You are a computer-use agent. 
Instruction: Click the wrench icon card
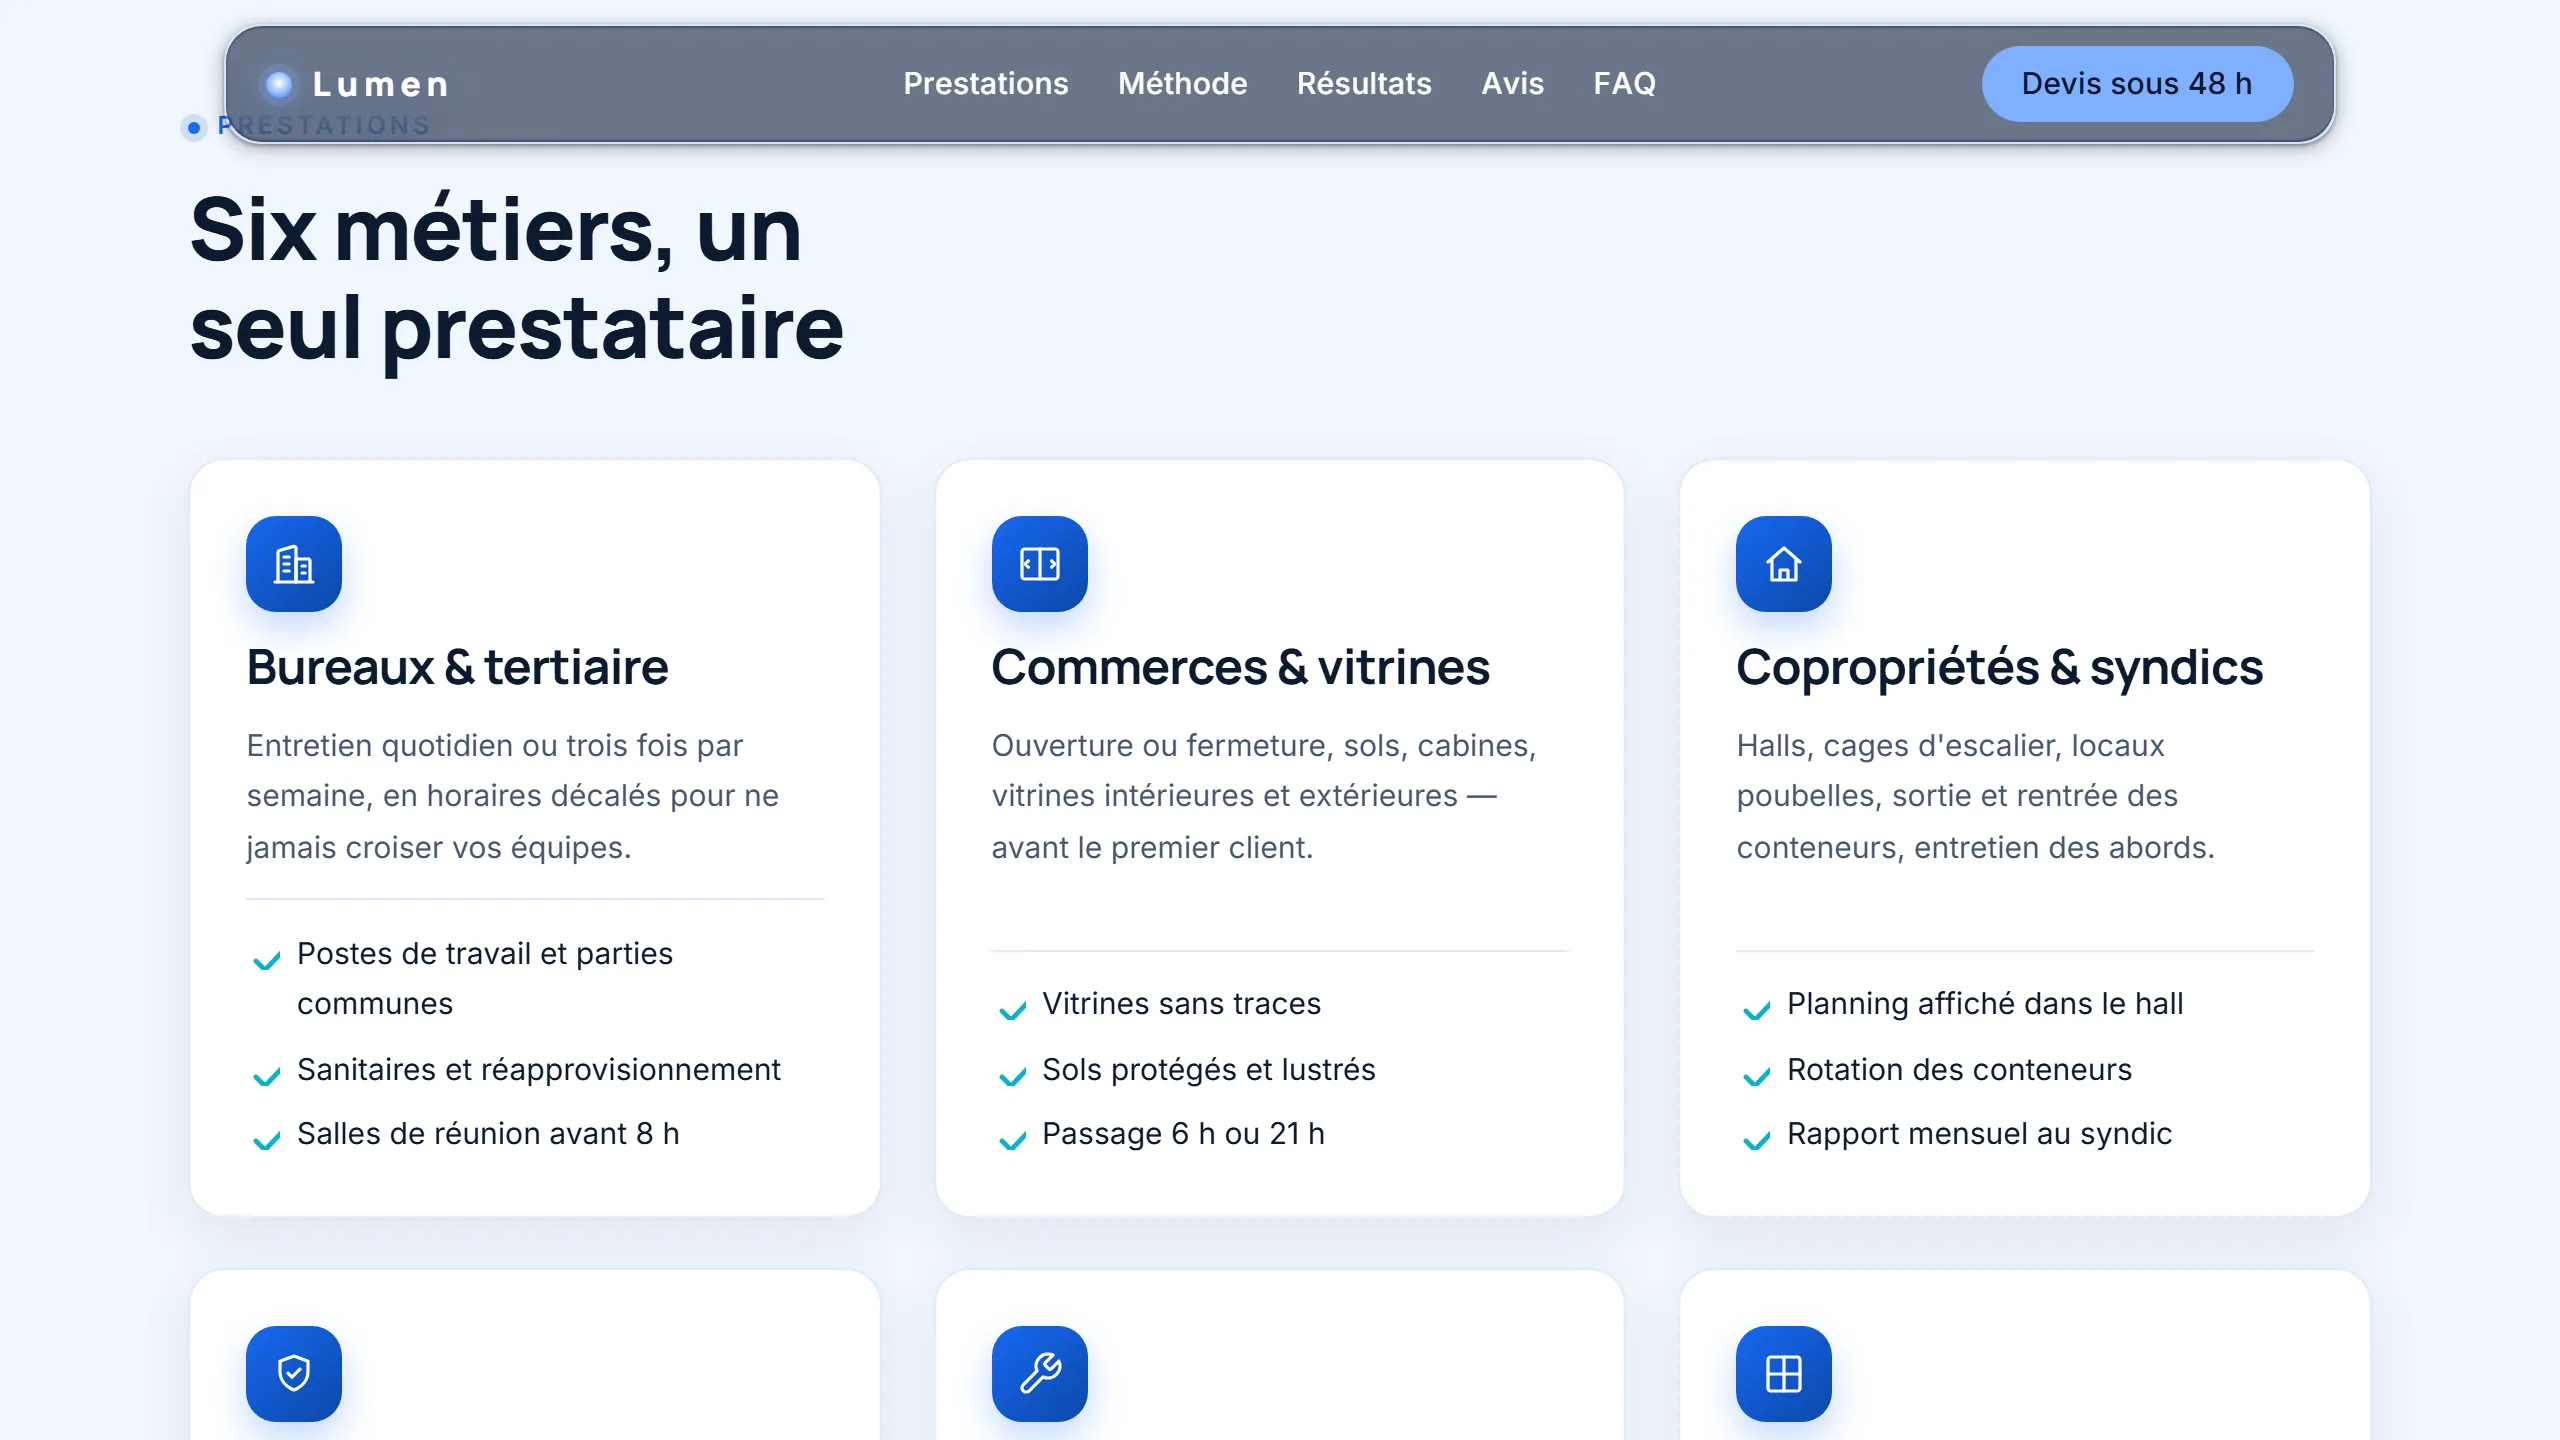tap(1040, 1374)
